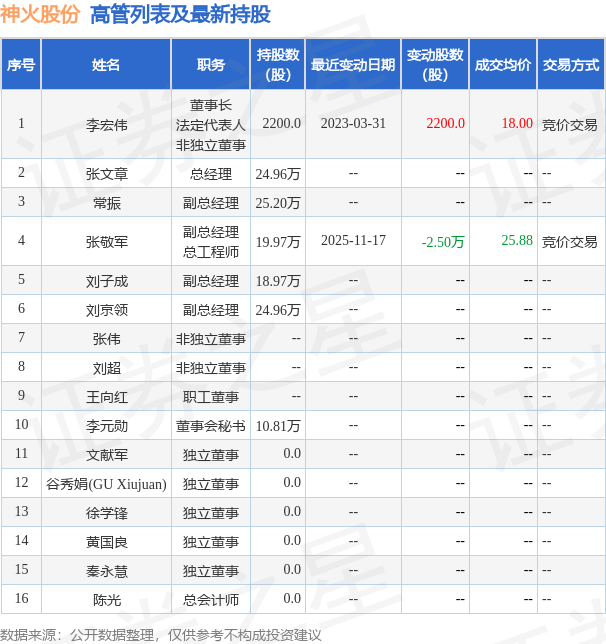Click the 董事长 法定代表人 非独立董事 cell
Image resolution: width=606 pixels, height=644 pixels.
tap(211, 124)
